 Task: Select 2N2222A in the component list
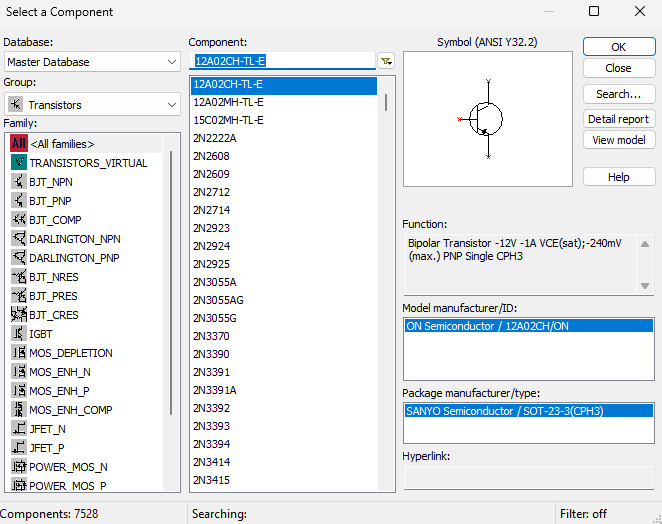[213, 138]
